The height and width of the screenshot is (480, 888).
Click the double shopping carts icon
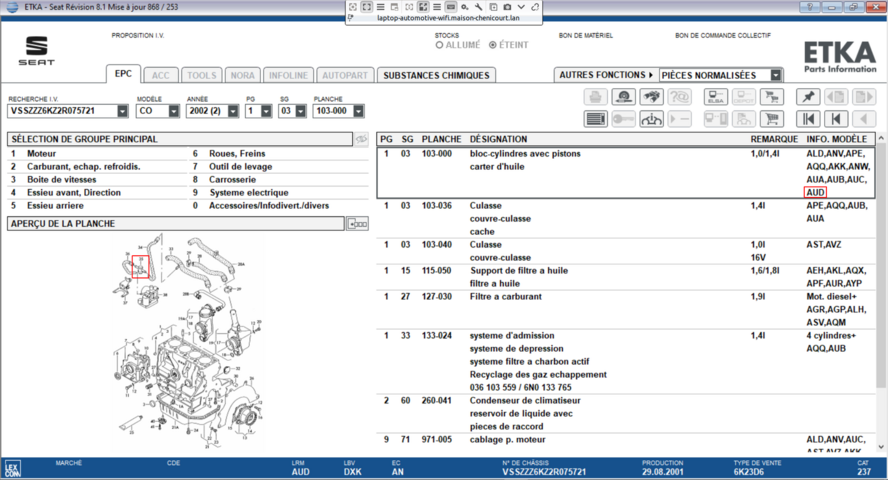771,97
